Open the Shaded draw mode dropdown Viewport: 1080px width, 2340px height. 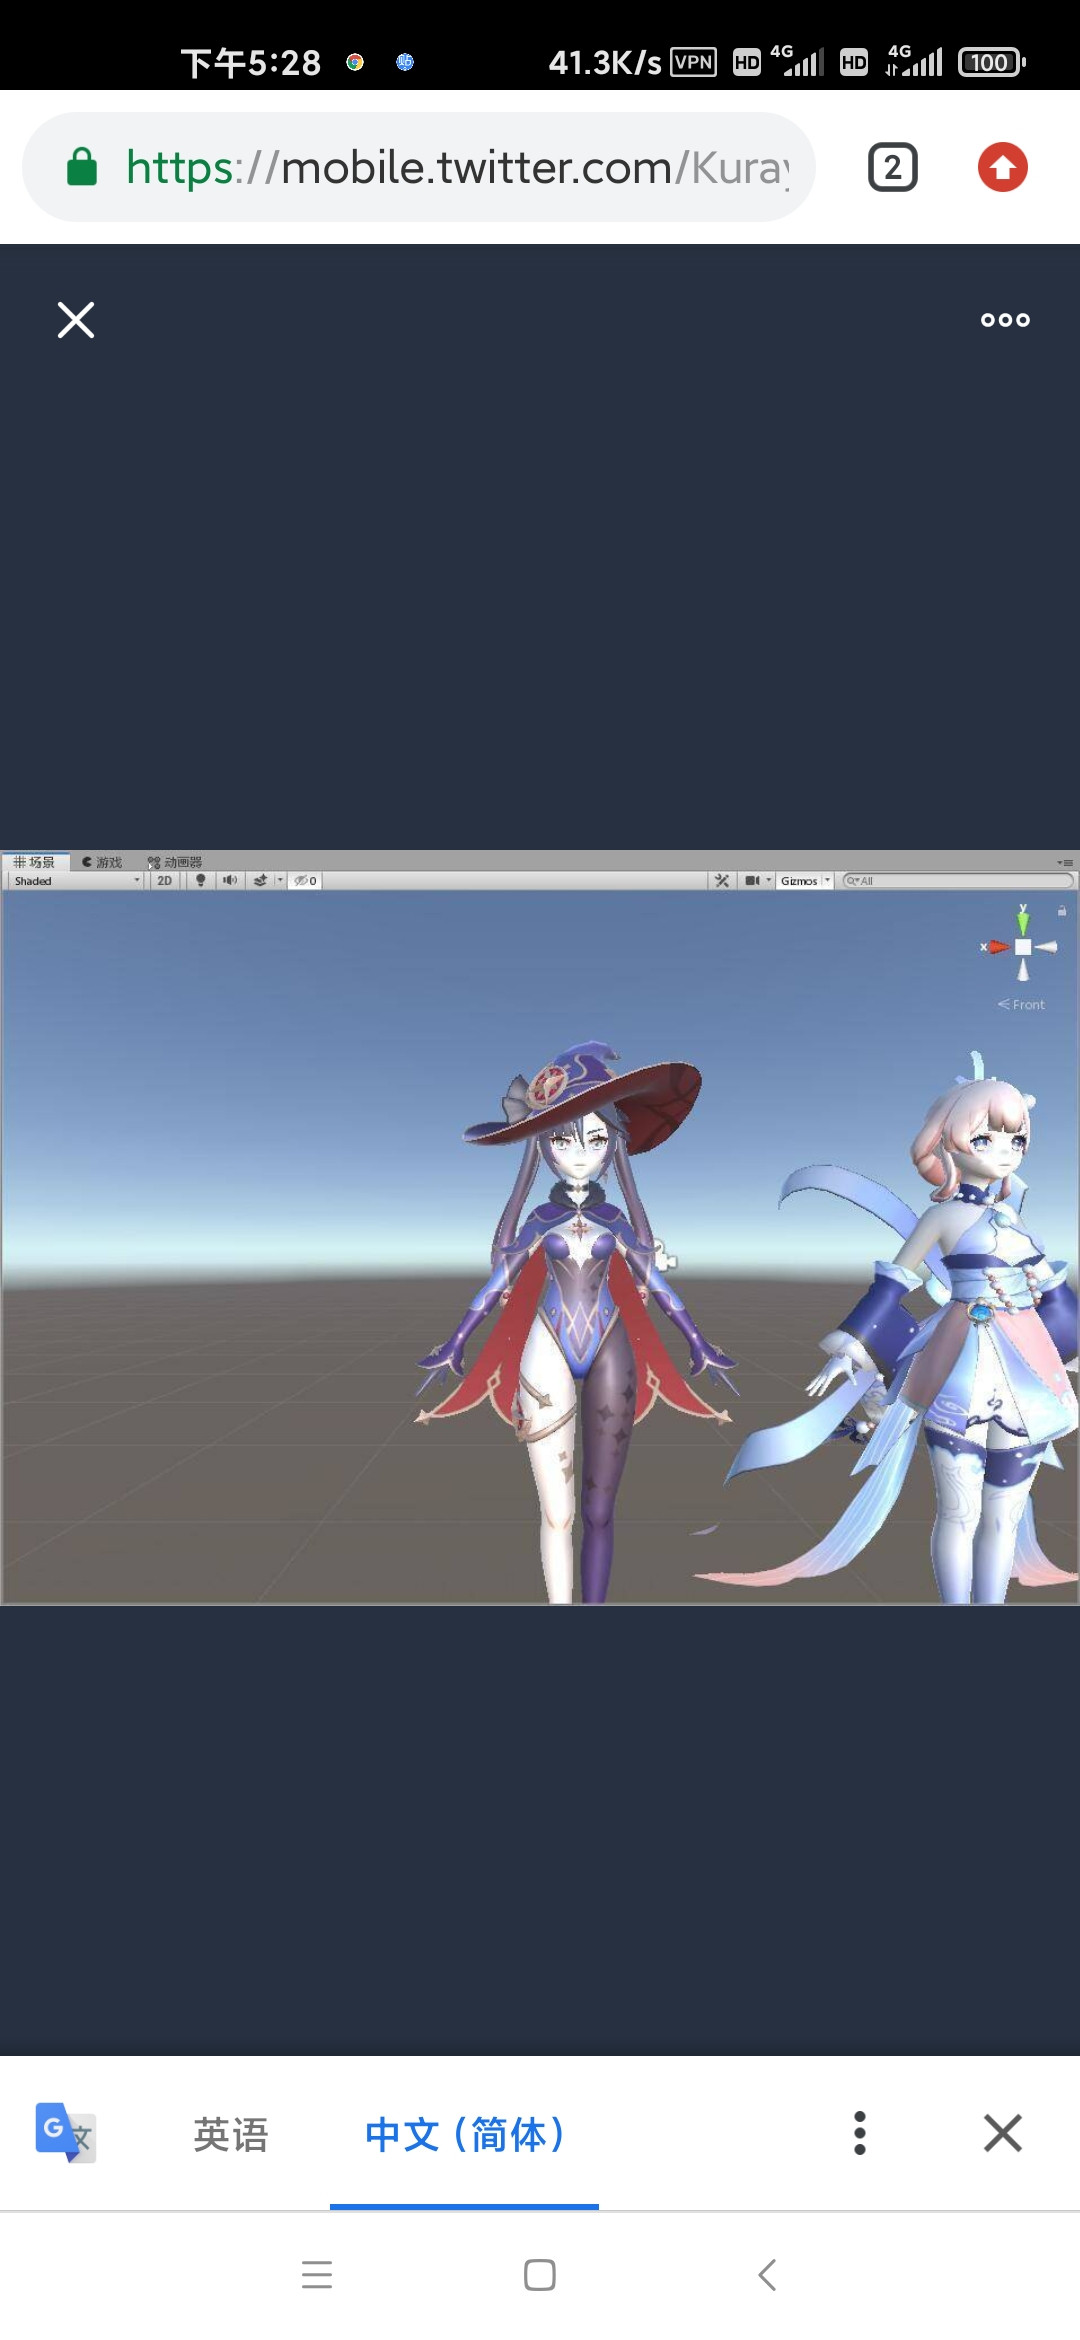point(75,881)
